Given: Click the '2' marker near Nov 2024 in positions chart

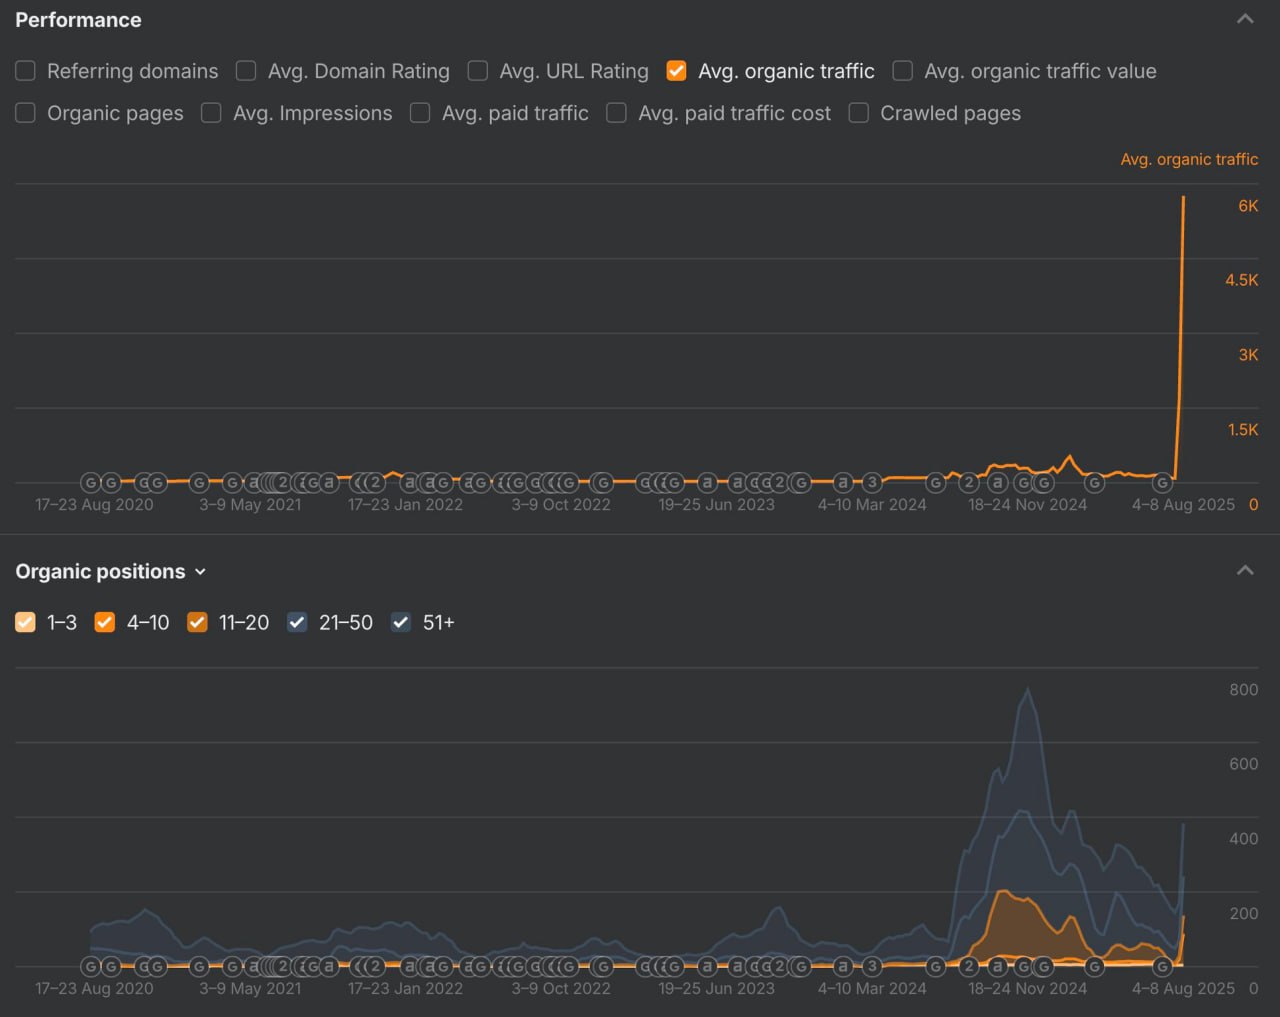Looking at the screenshot, I should (x=968, y=967).
